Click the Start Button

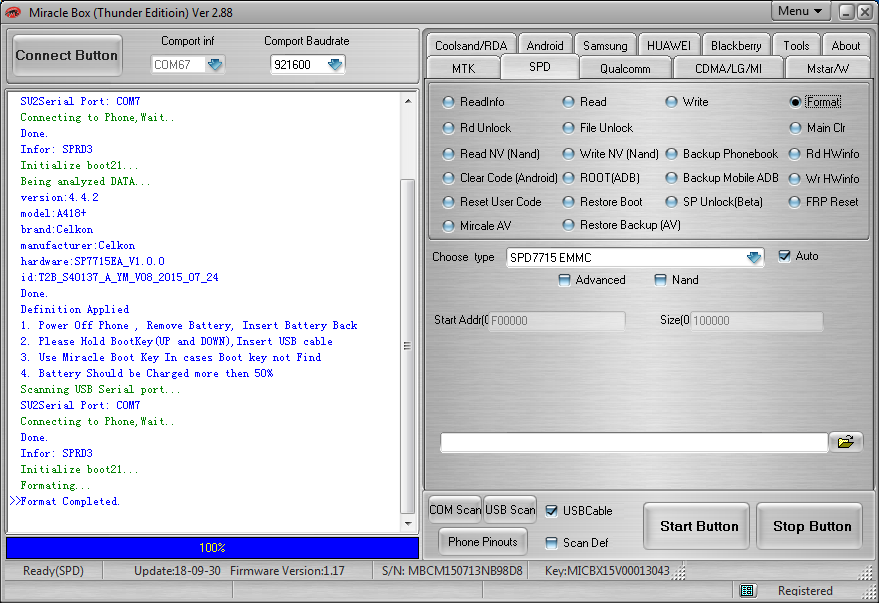[696, 526]
